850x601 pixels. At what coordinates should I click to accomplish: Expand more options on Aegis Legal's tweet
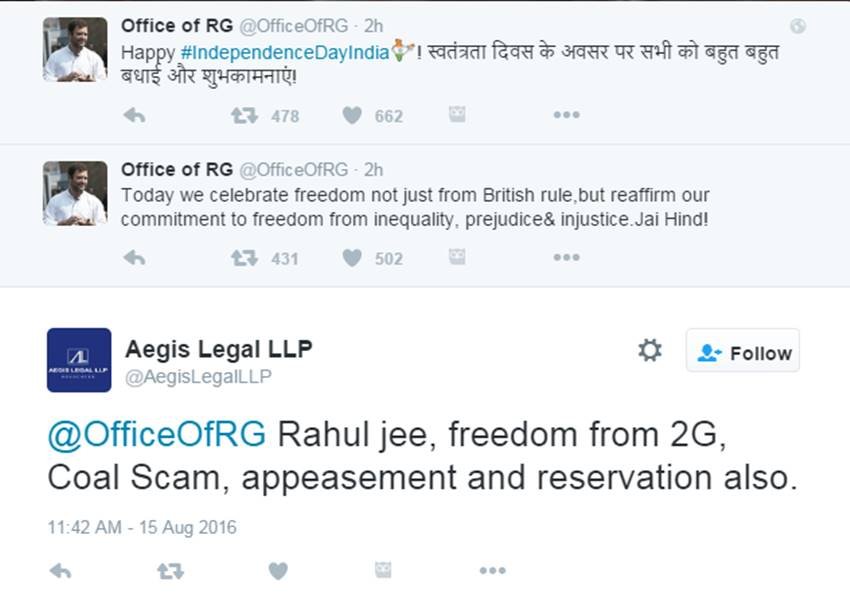tap(490, 568)
